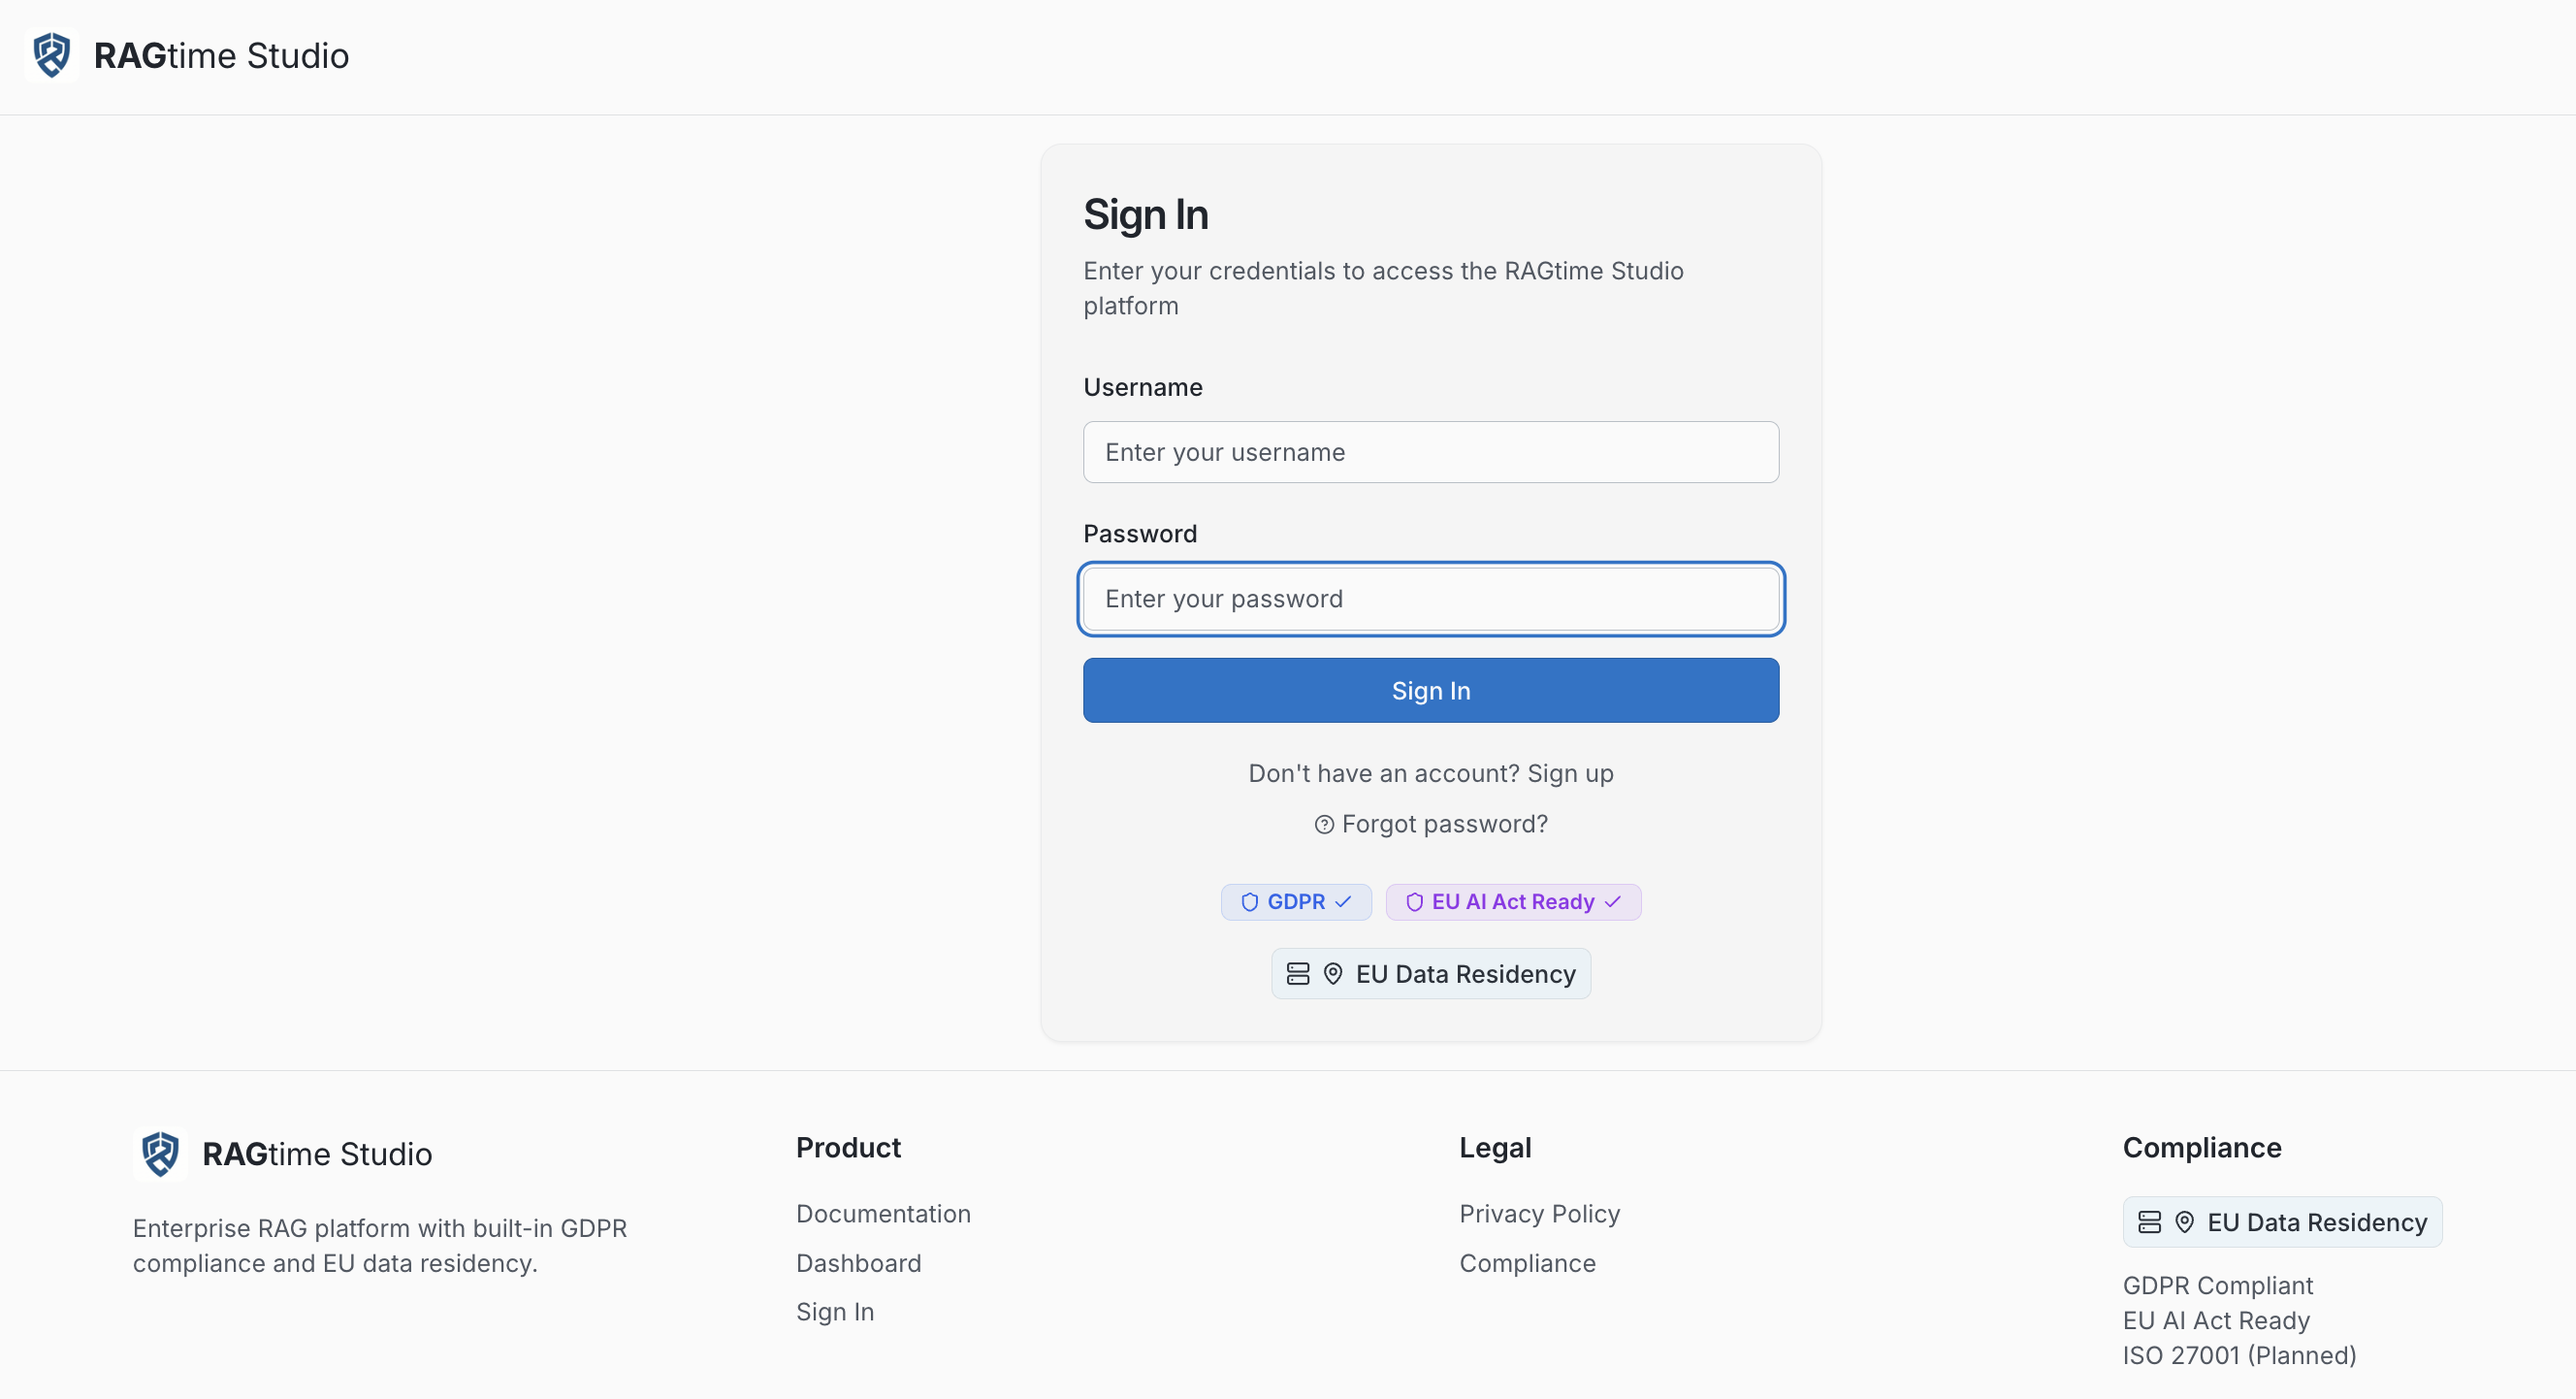This screenshot has height=1399, width=2576.
Task: Click the footer Sign In link
Action: pyautogui.click(x=835, y=1312)
